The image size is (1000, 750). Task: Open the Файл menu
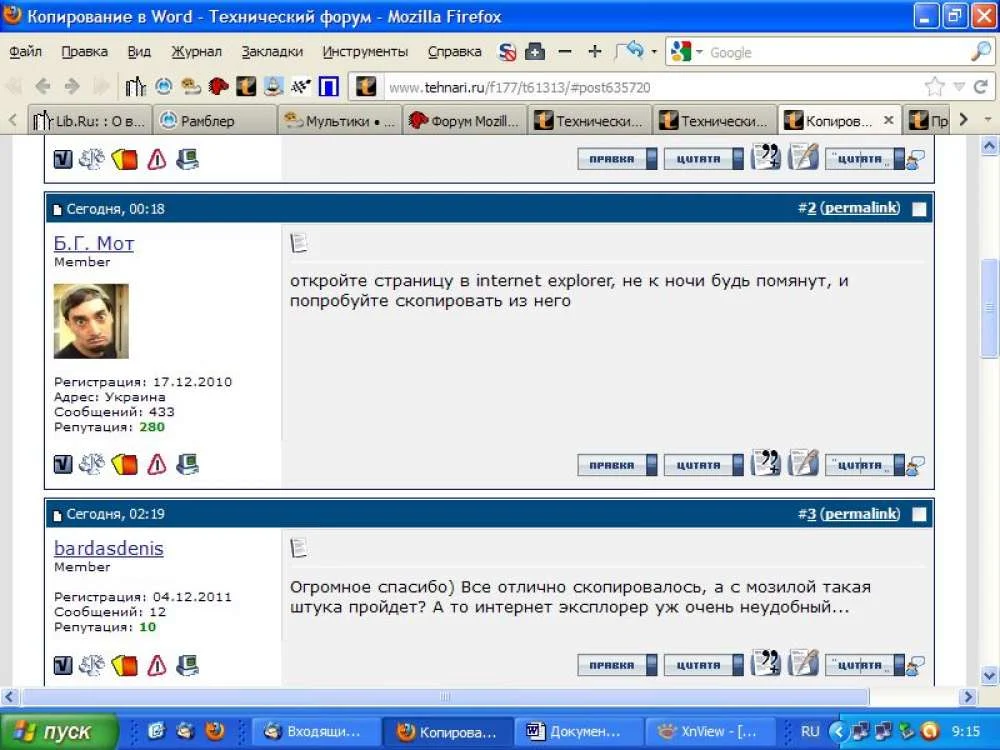[26, 52]
